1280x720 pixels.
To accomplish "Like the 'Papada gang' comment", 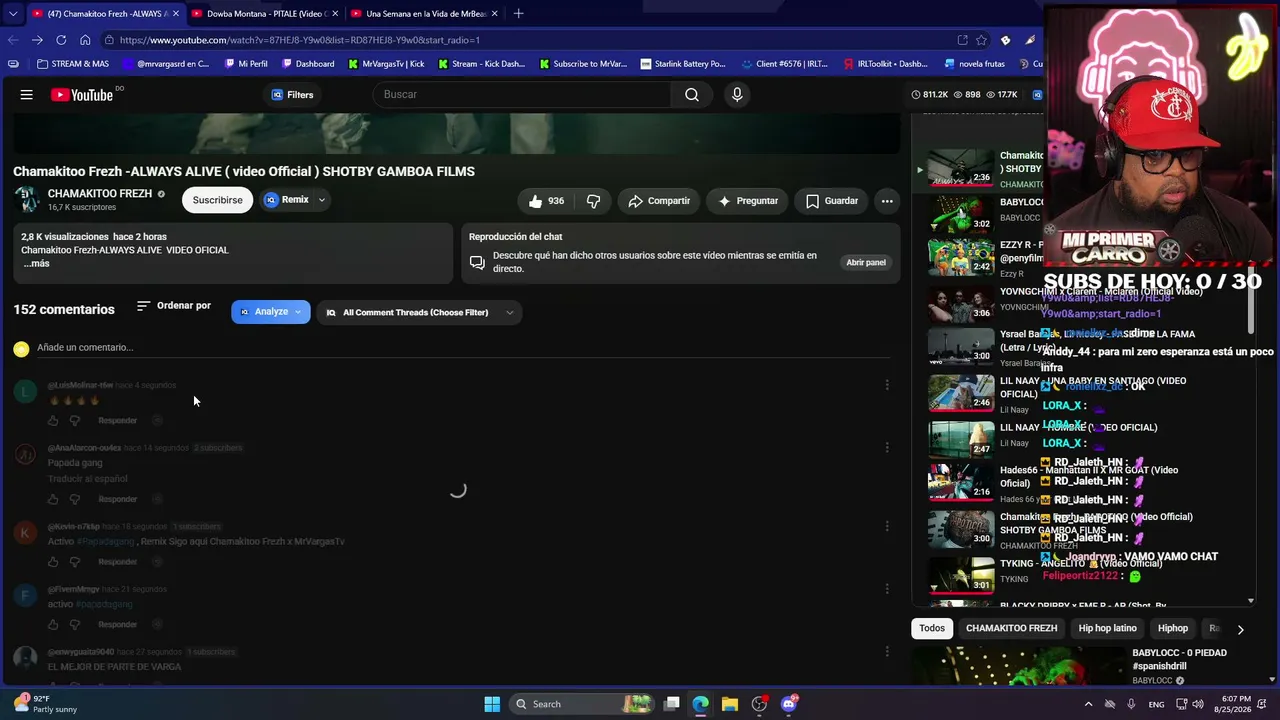I will pyautogui.click(x=53, y=499).
